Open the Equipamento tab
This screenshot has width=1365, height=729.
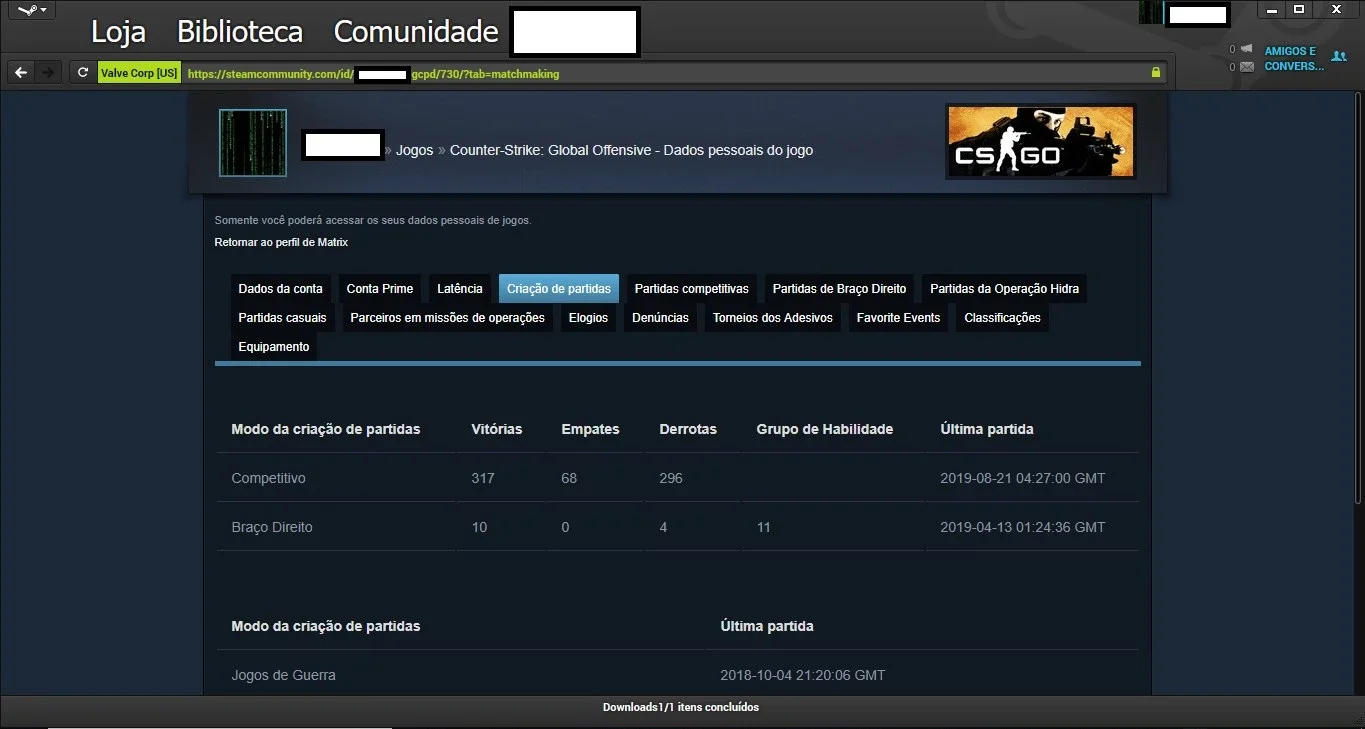coord(274,346)
